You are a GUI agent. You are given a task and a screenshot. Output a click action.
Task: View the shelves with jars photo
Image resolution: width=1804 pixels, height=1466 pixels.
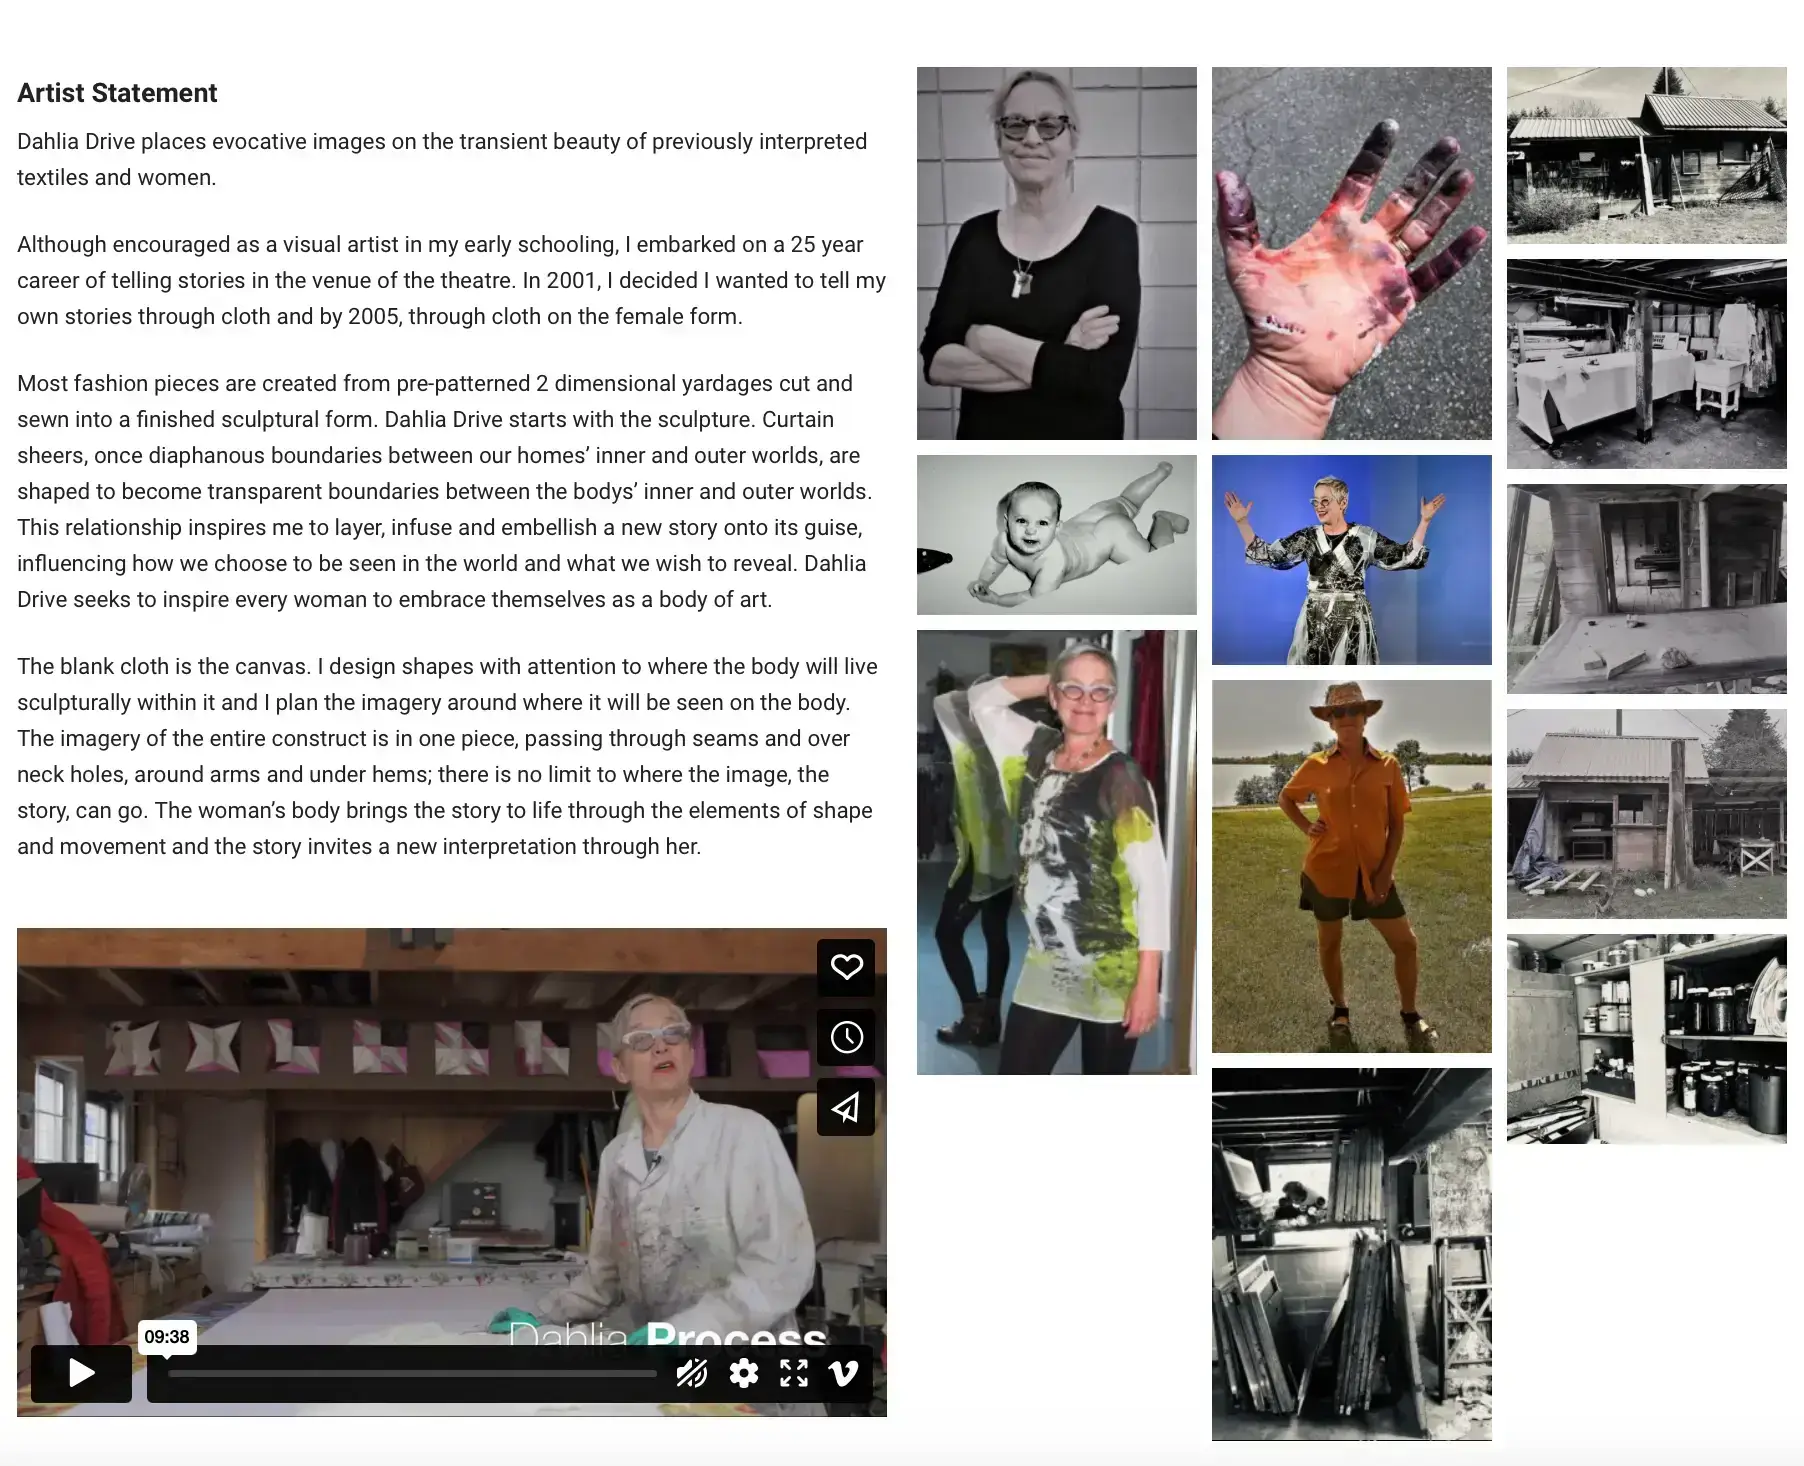point(1646,1039)
